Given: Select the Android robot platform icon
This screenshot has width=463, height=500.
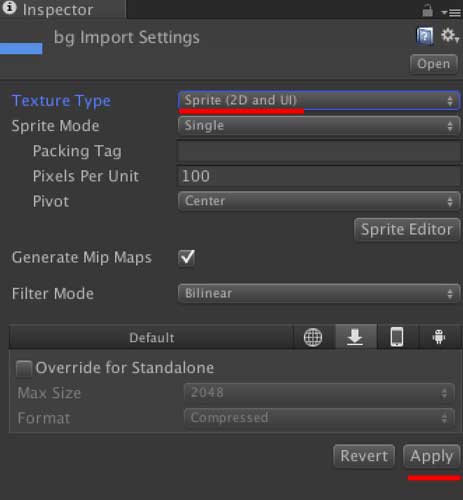Looking at the screenshot, I should click(x=439, y=337).
